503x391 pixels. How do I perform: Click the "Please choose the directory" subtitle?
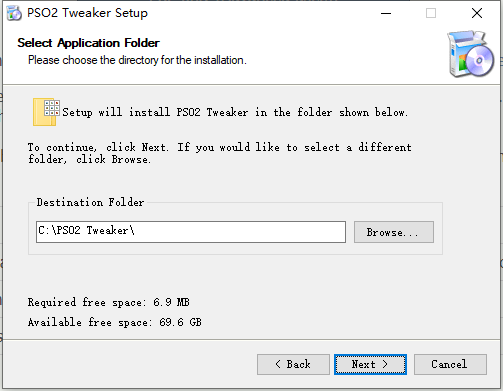point(137,60)
